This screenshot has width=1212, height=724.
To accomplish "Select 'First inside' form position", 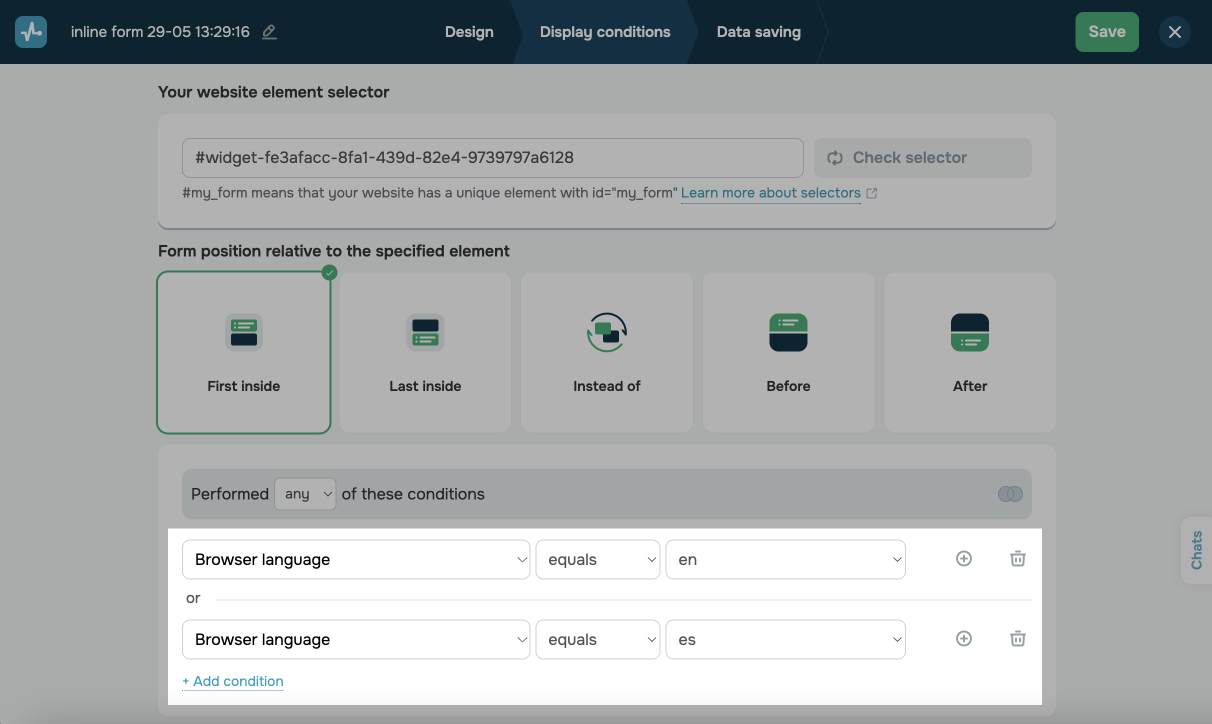I will [x=244, y=353].
